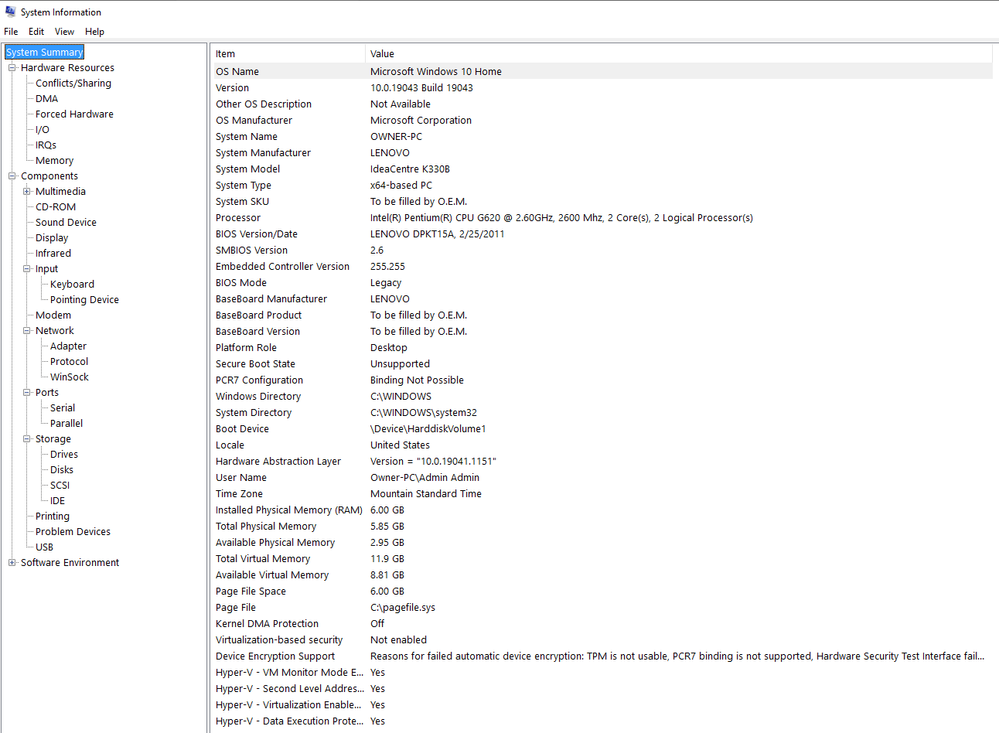999x733 pixels.
Task: Select the IRQs tree item
Action: coord(46,145)
